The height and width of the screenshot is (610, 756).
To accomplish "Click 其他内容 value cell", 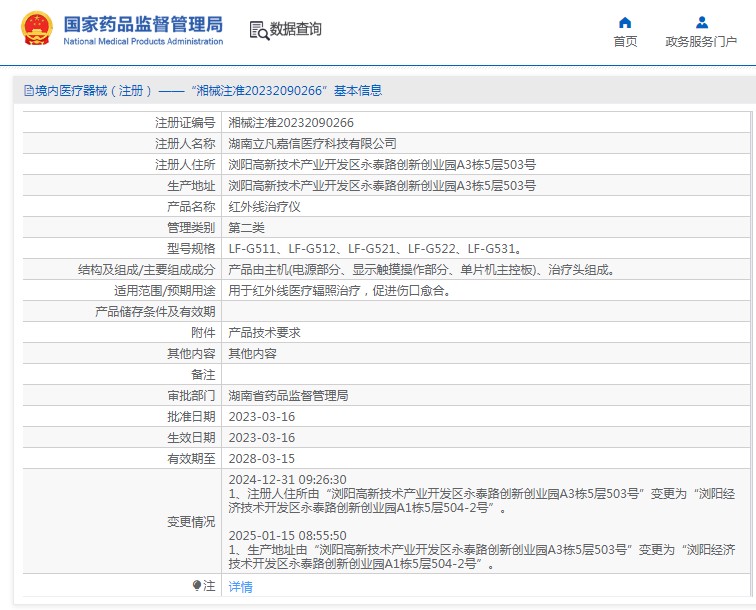I will 252,353.
